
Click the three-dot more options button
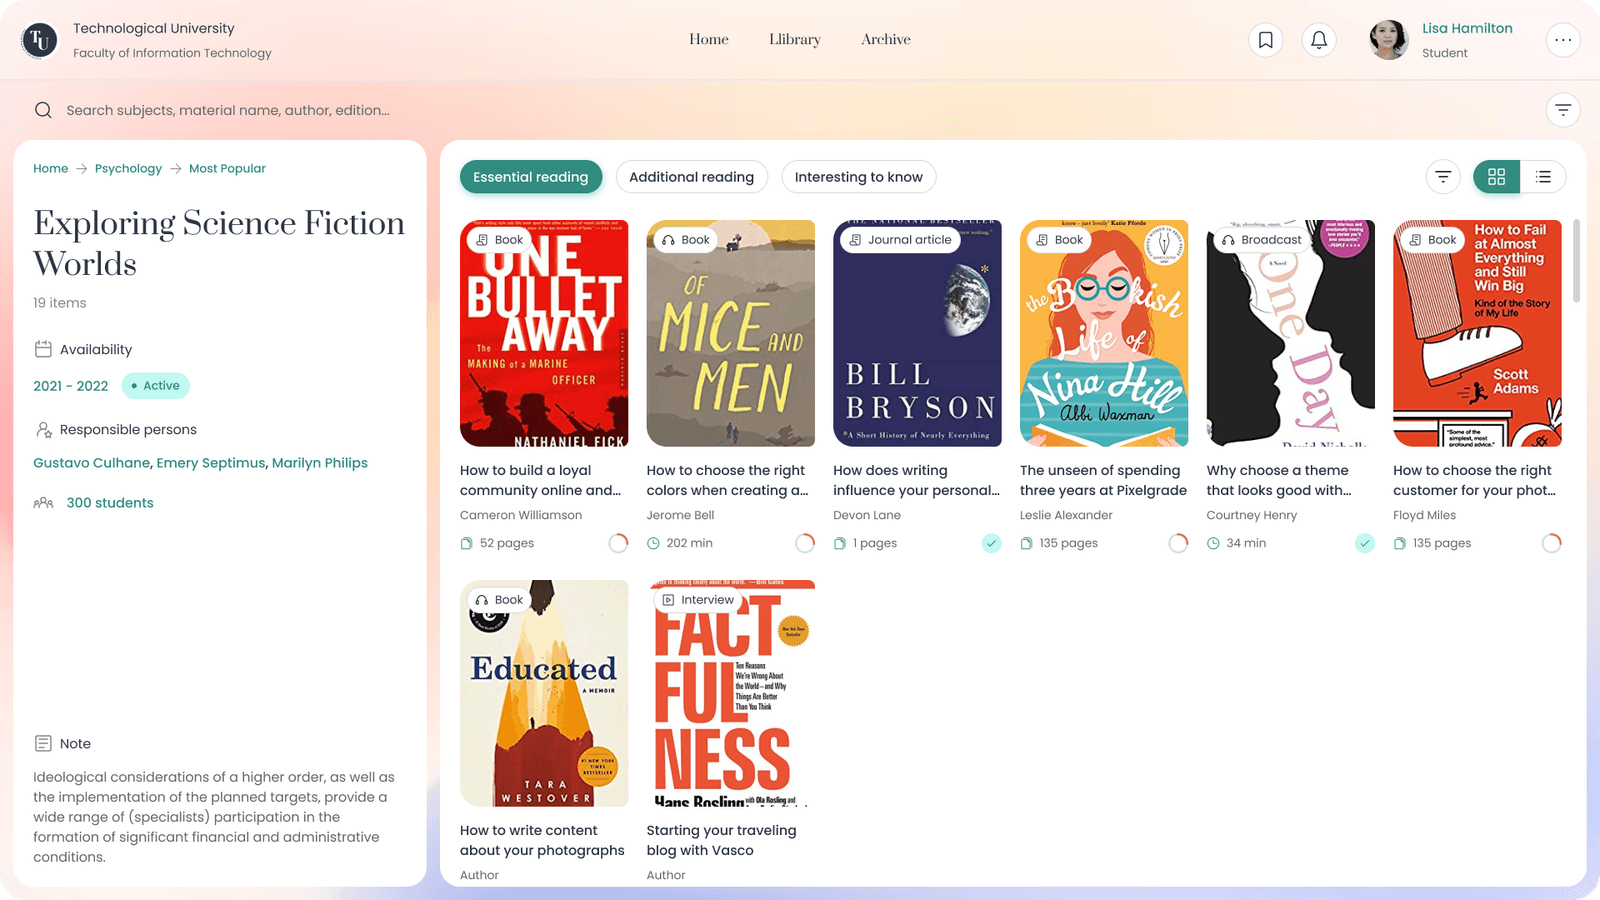[x=1563, y=40]
